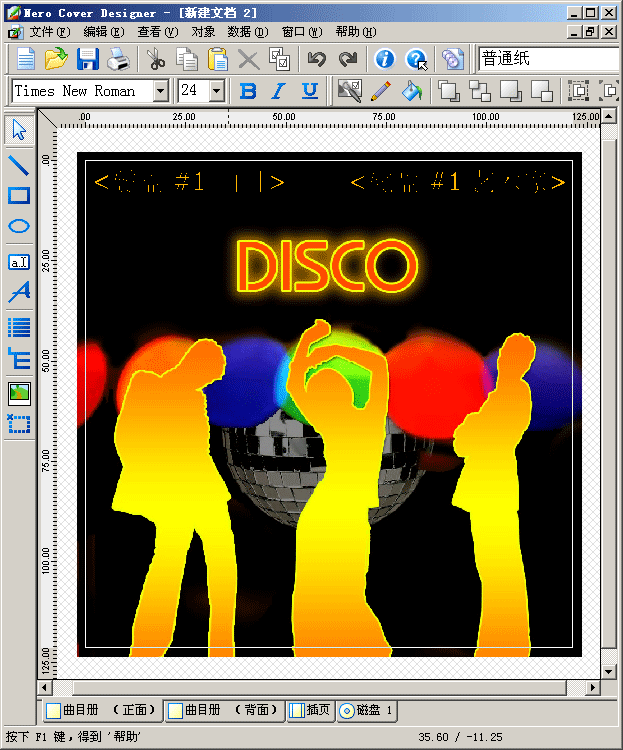Pick the Text box tool
Viewport: 623px width, 750px height.
click(x=19, y=262)
